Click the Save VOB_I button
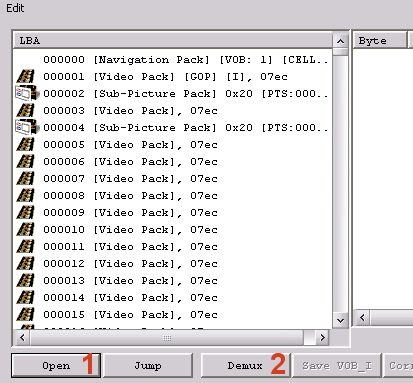The image size is (413, 383). (x=337, y=366)
